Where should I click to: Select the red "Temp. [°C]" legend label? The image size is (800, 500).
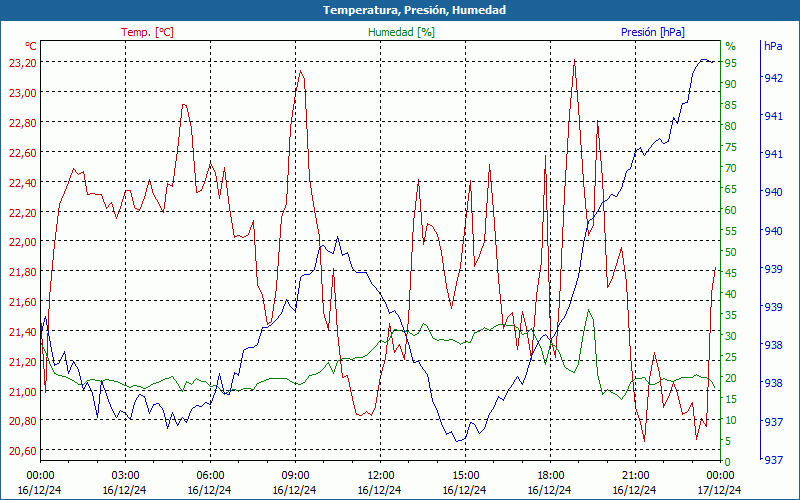(147, 32)
